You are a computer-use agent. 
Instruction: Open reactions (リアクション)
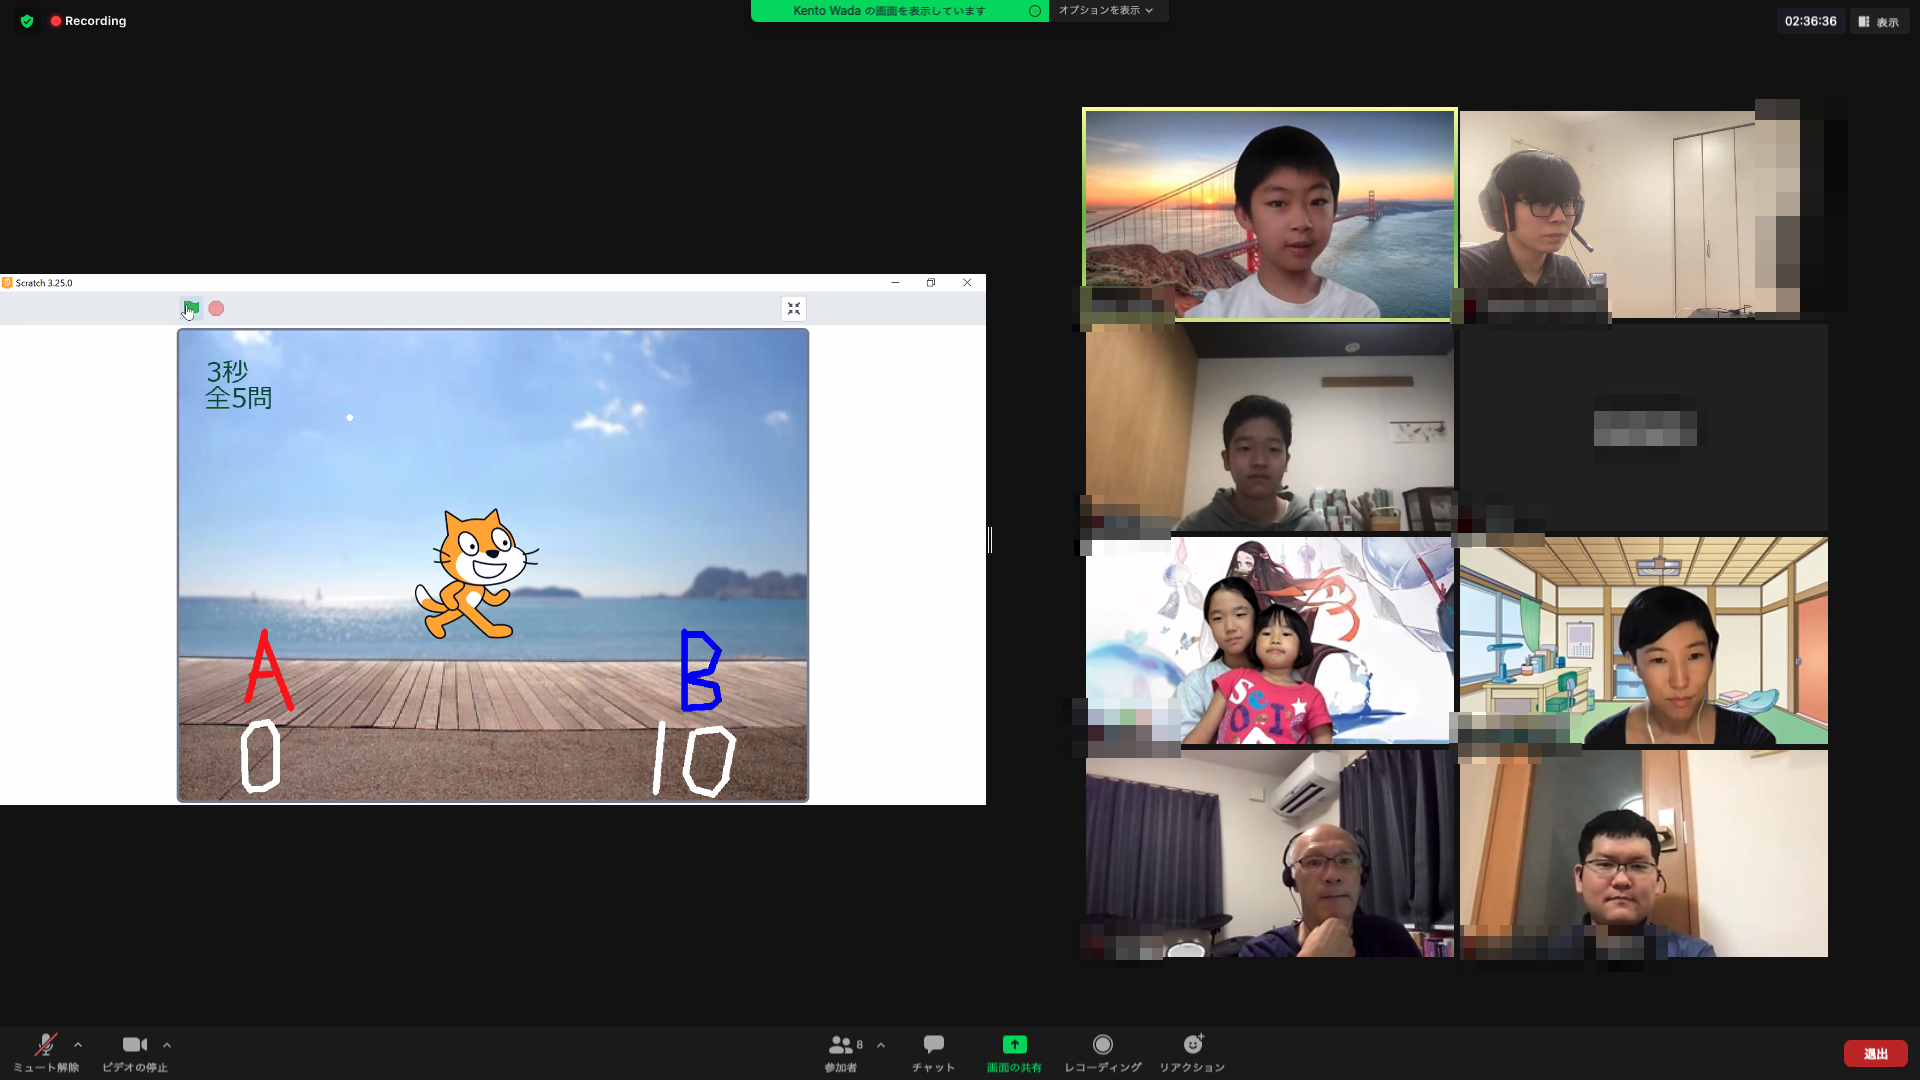(x=1192, y=1053)
